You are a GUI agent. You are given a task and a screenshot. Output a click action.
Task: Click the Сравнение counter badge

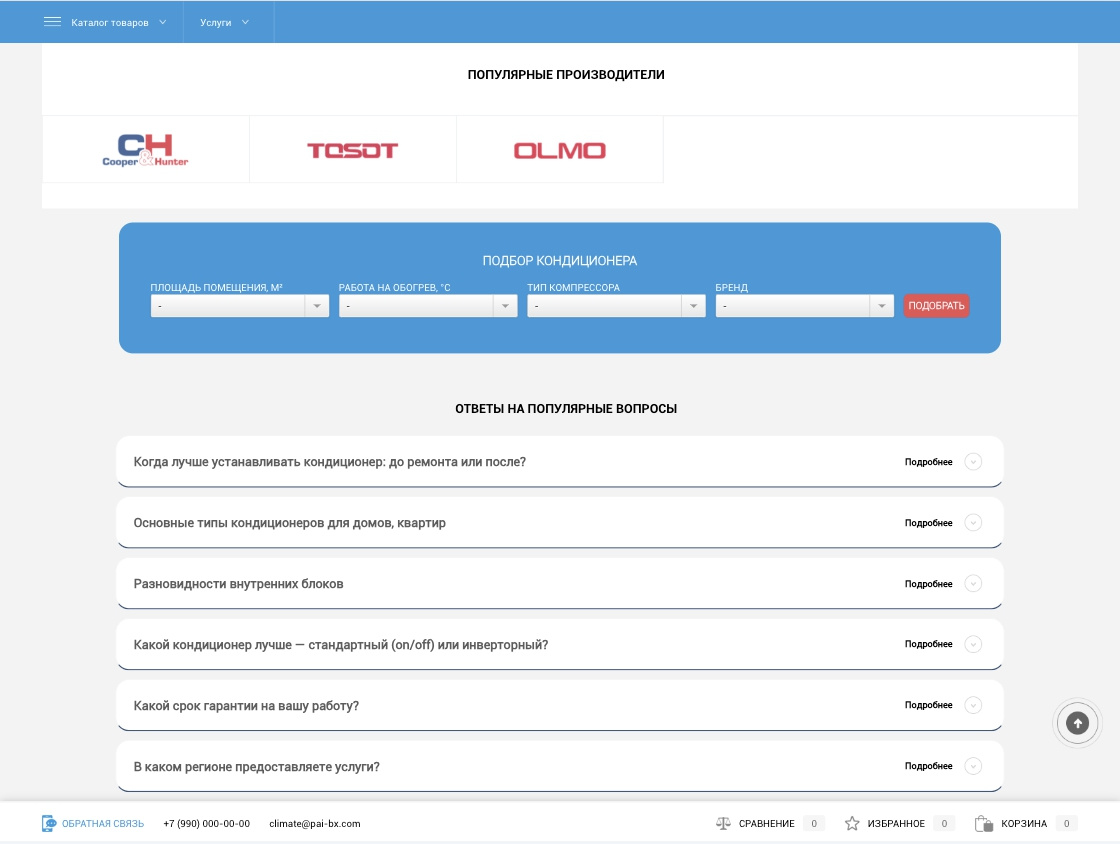pos(814,823)
